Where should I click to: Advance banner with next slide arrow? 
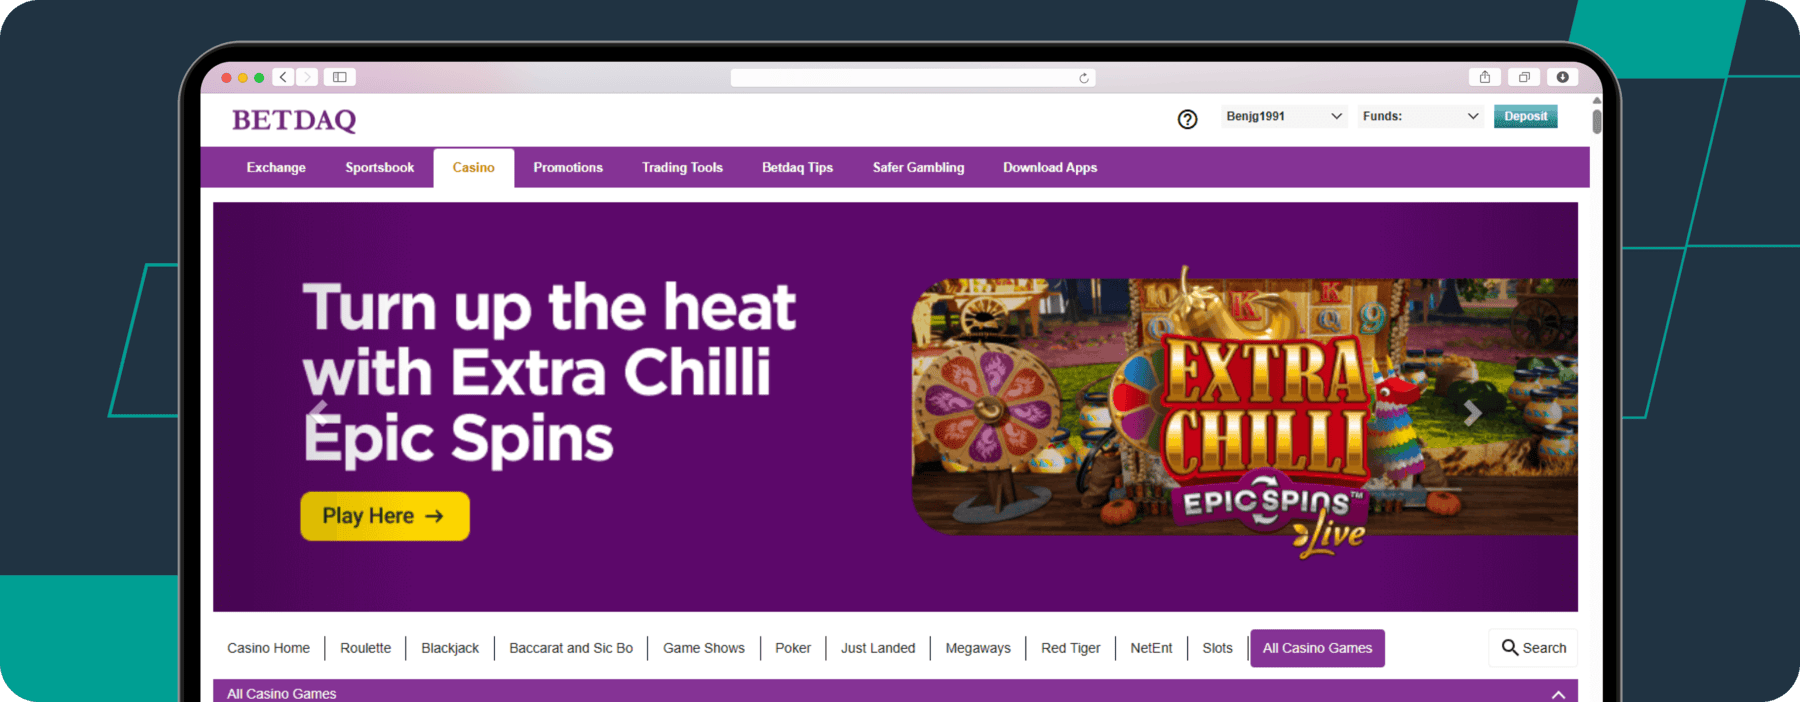[x=1472, y=412]
